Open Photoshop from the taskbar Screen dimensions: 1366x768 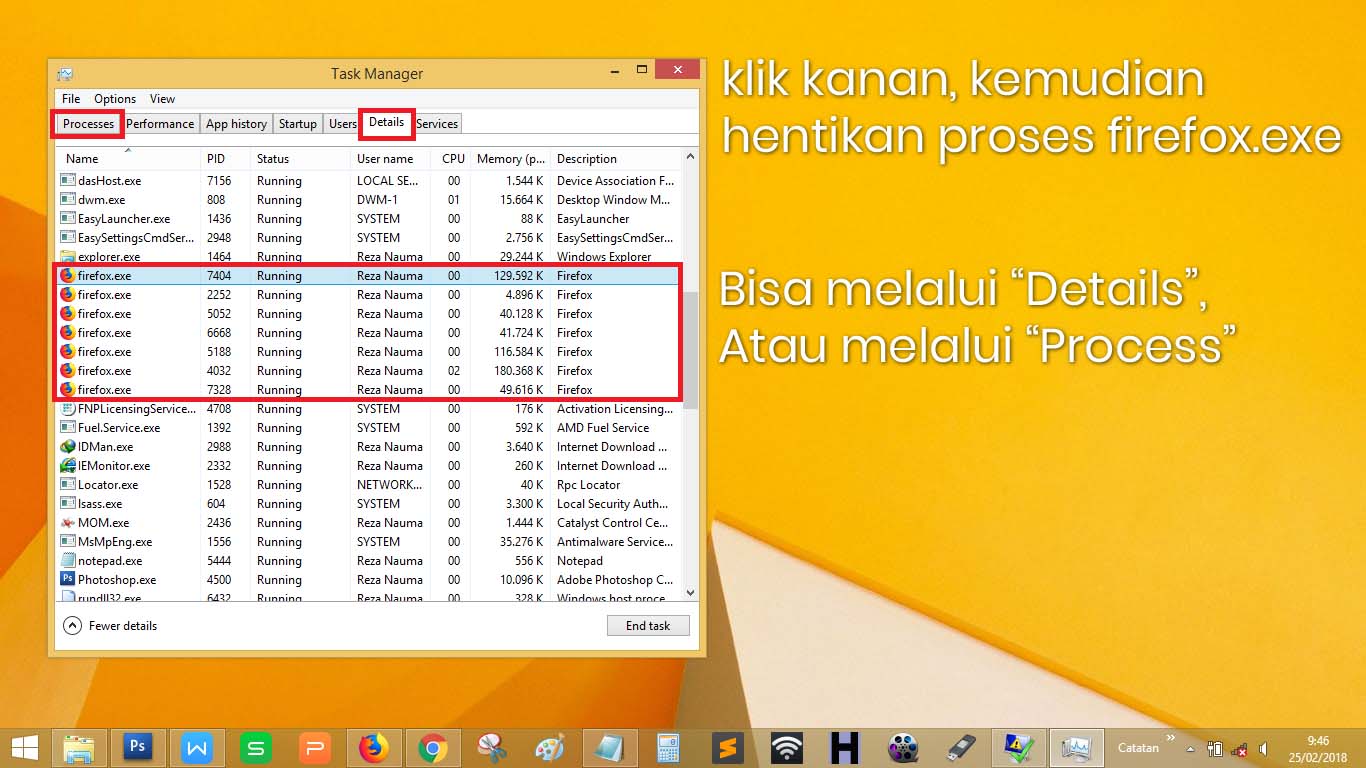pos(138,747)
